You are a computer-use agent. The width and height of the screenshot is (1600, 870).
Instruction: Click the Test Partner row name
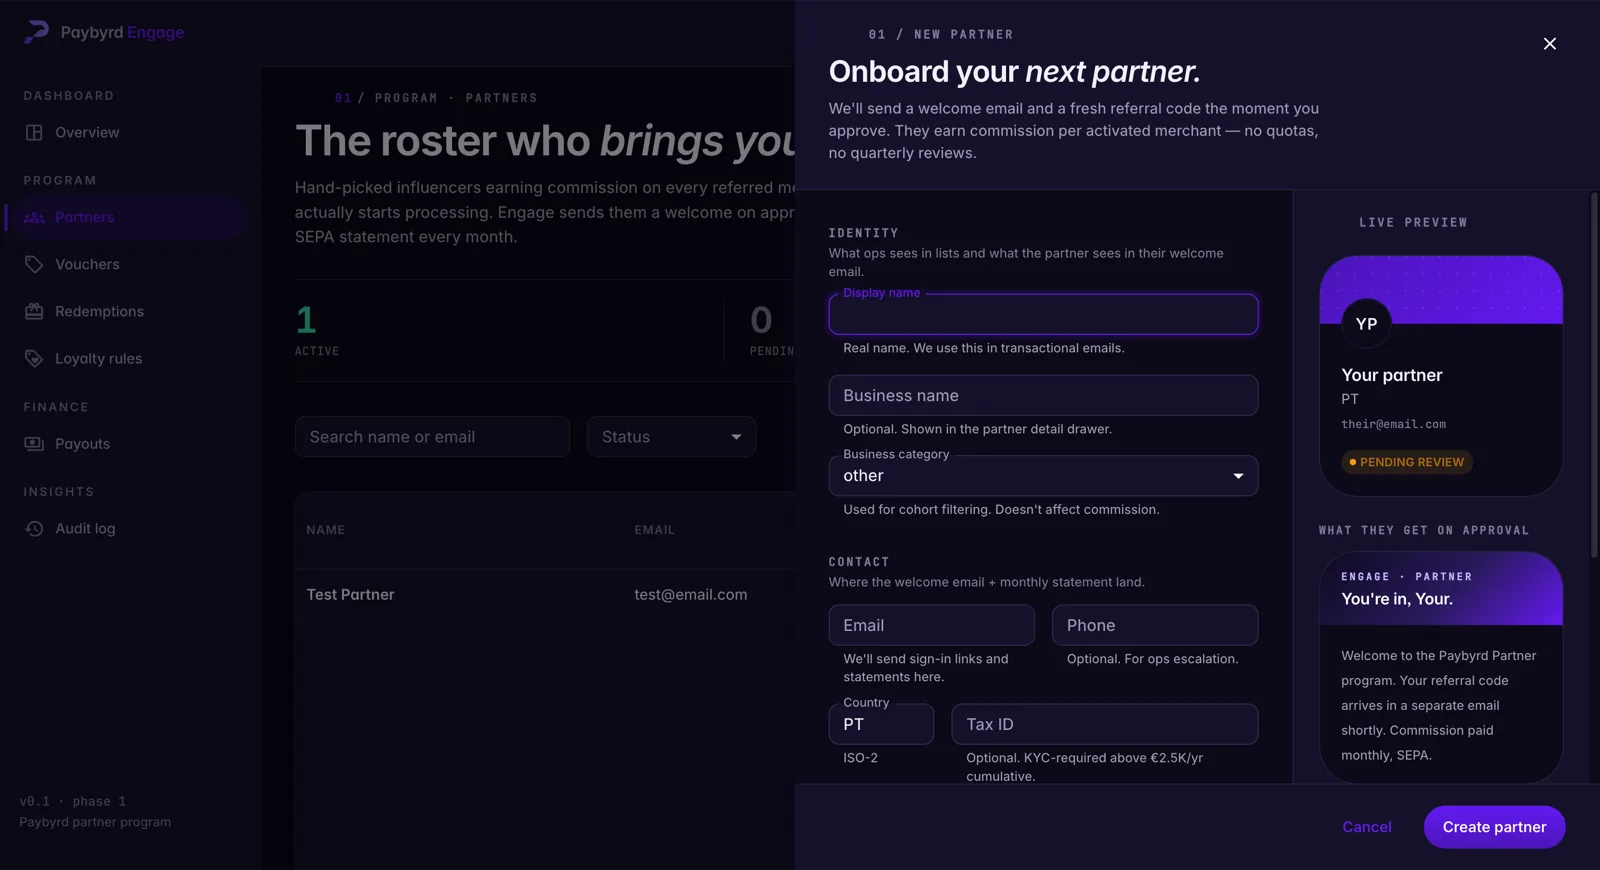coord(350,595)
